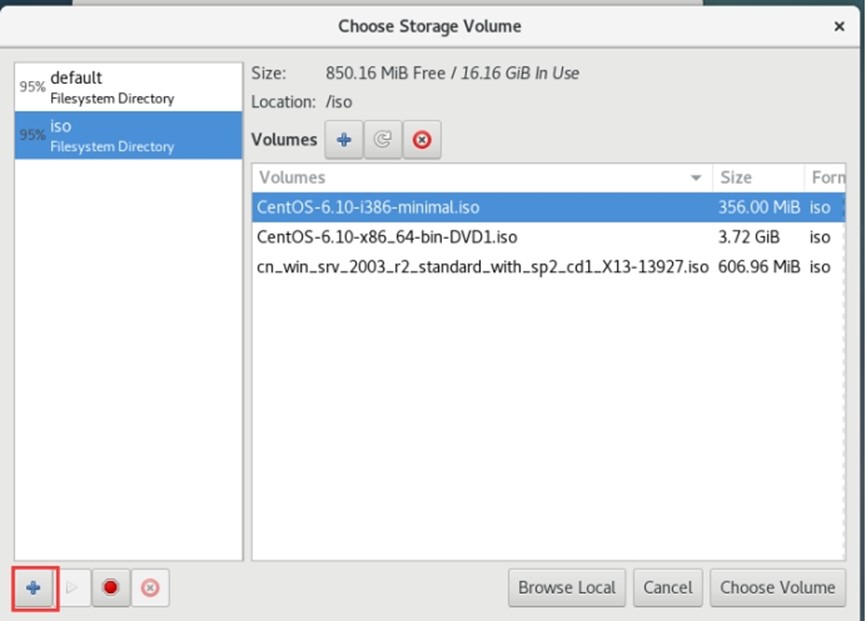Click the Browse Local button
This screenshot has height=621, width=866.
[567, 588]
